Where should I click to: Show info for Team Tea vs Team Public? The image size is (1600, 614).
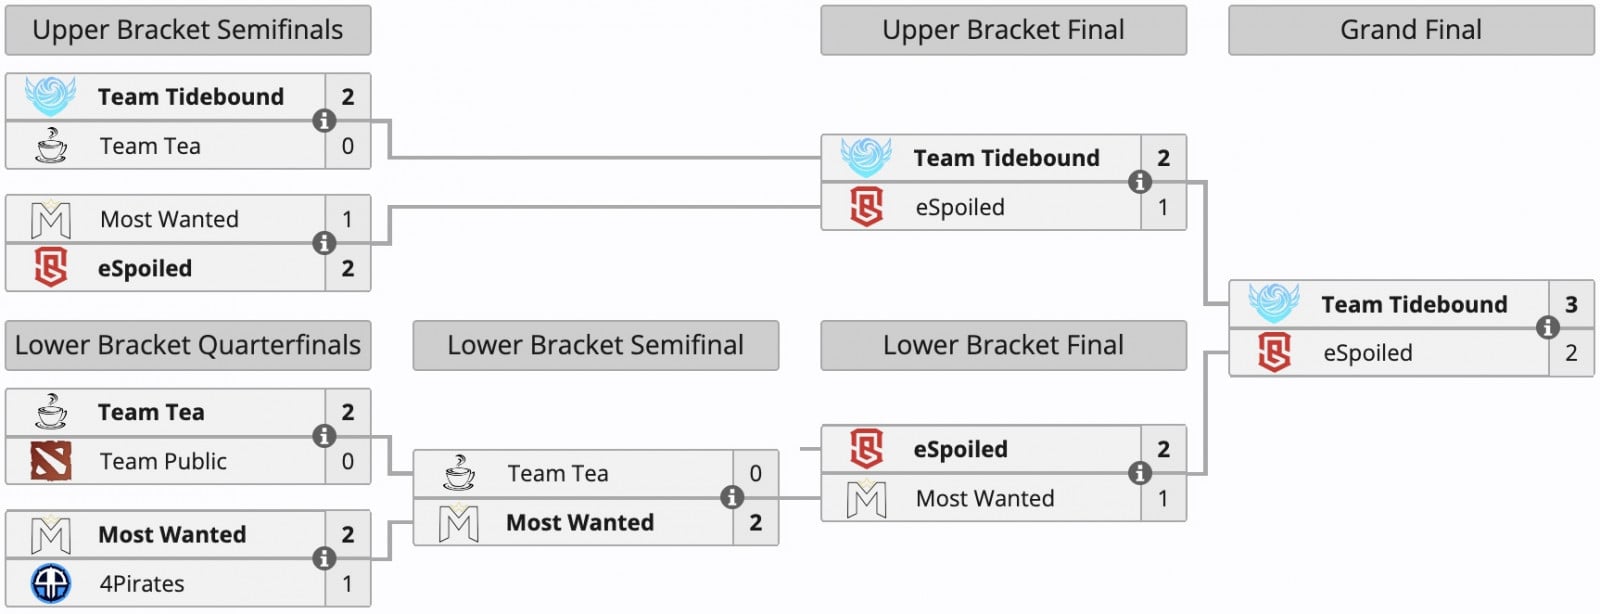(x=324, y=436)
